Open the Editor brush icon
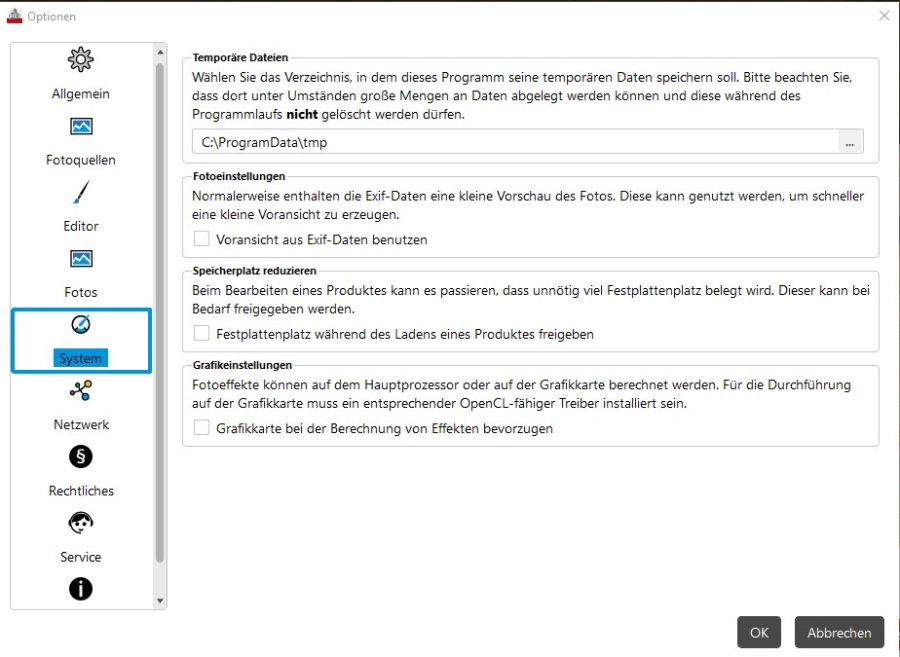The height and width of the screenshot is (657, 900). coord(81,192)
